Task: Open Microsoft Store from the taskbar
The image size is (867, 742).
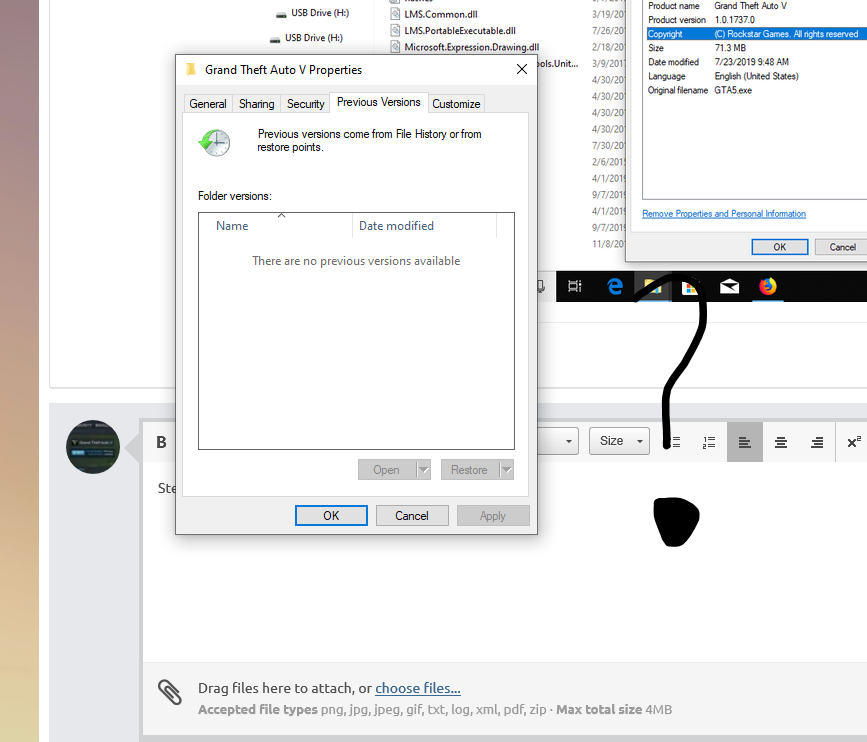Action: point(690,287)
